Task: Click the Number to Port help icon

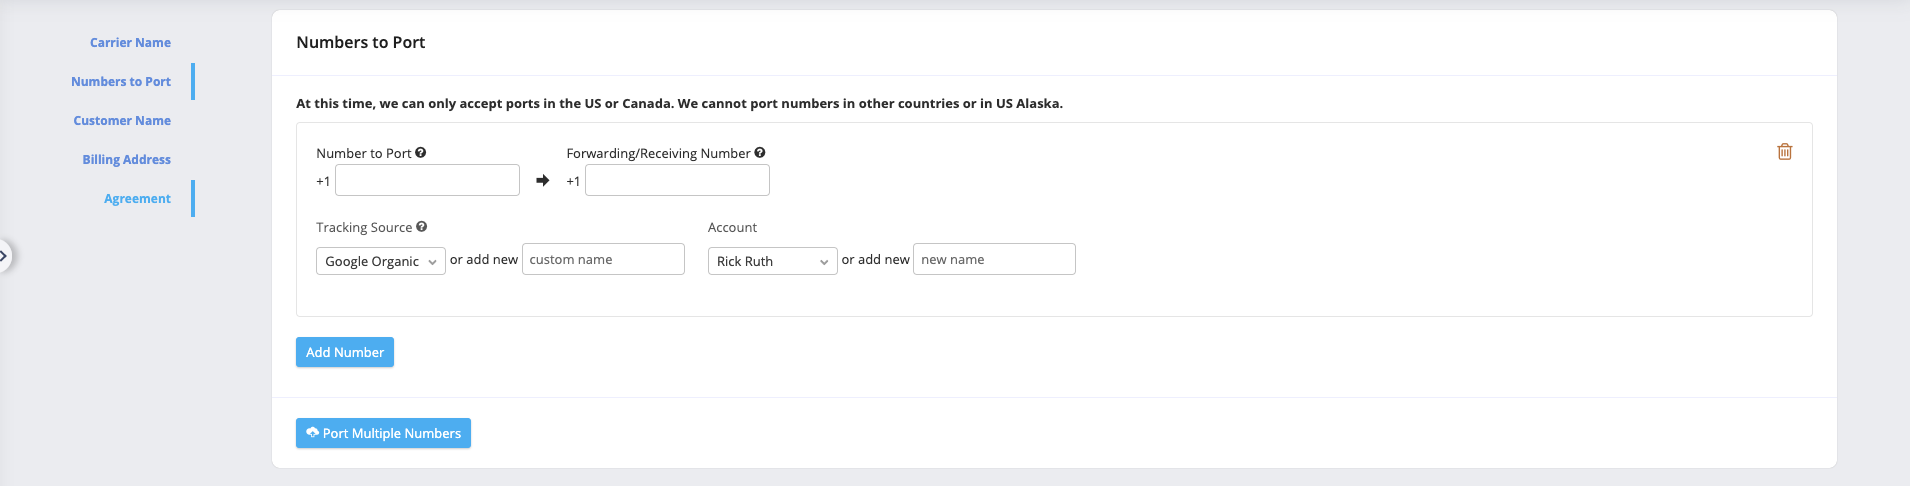Action: coord(421,153)
